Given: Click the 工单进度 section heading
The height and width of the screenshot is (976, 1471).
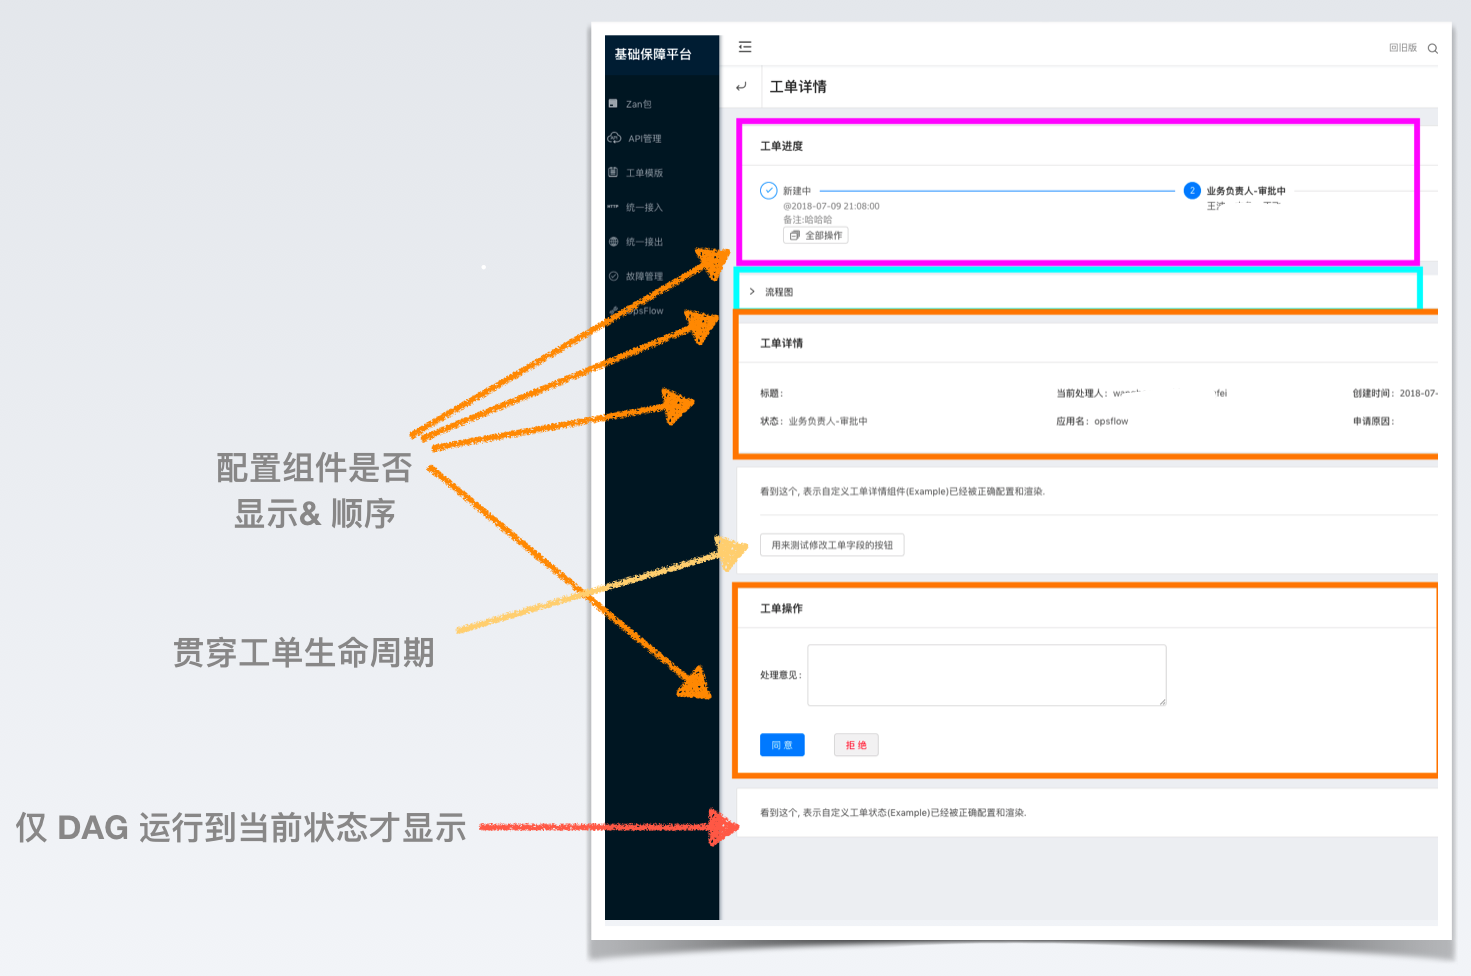Looking at the screenshot, I should [781, 146].
